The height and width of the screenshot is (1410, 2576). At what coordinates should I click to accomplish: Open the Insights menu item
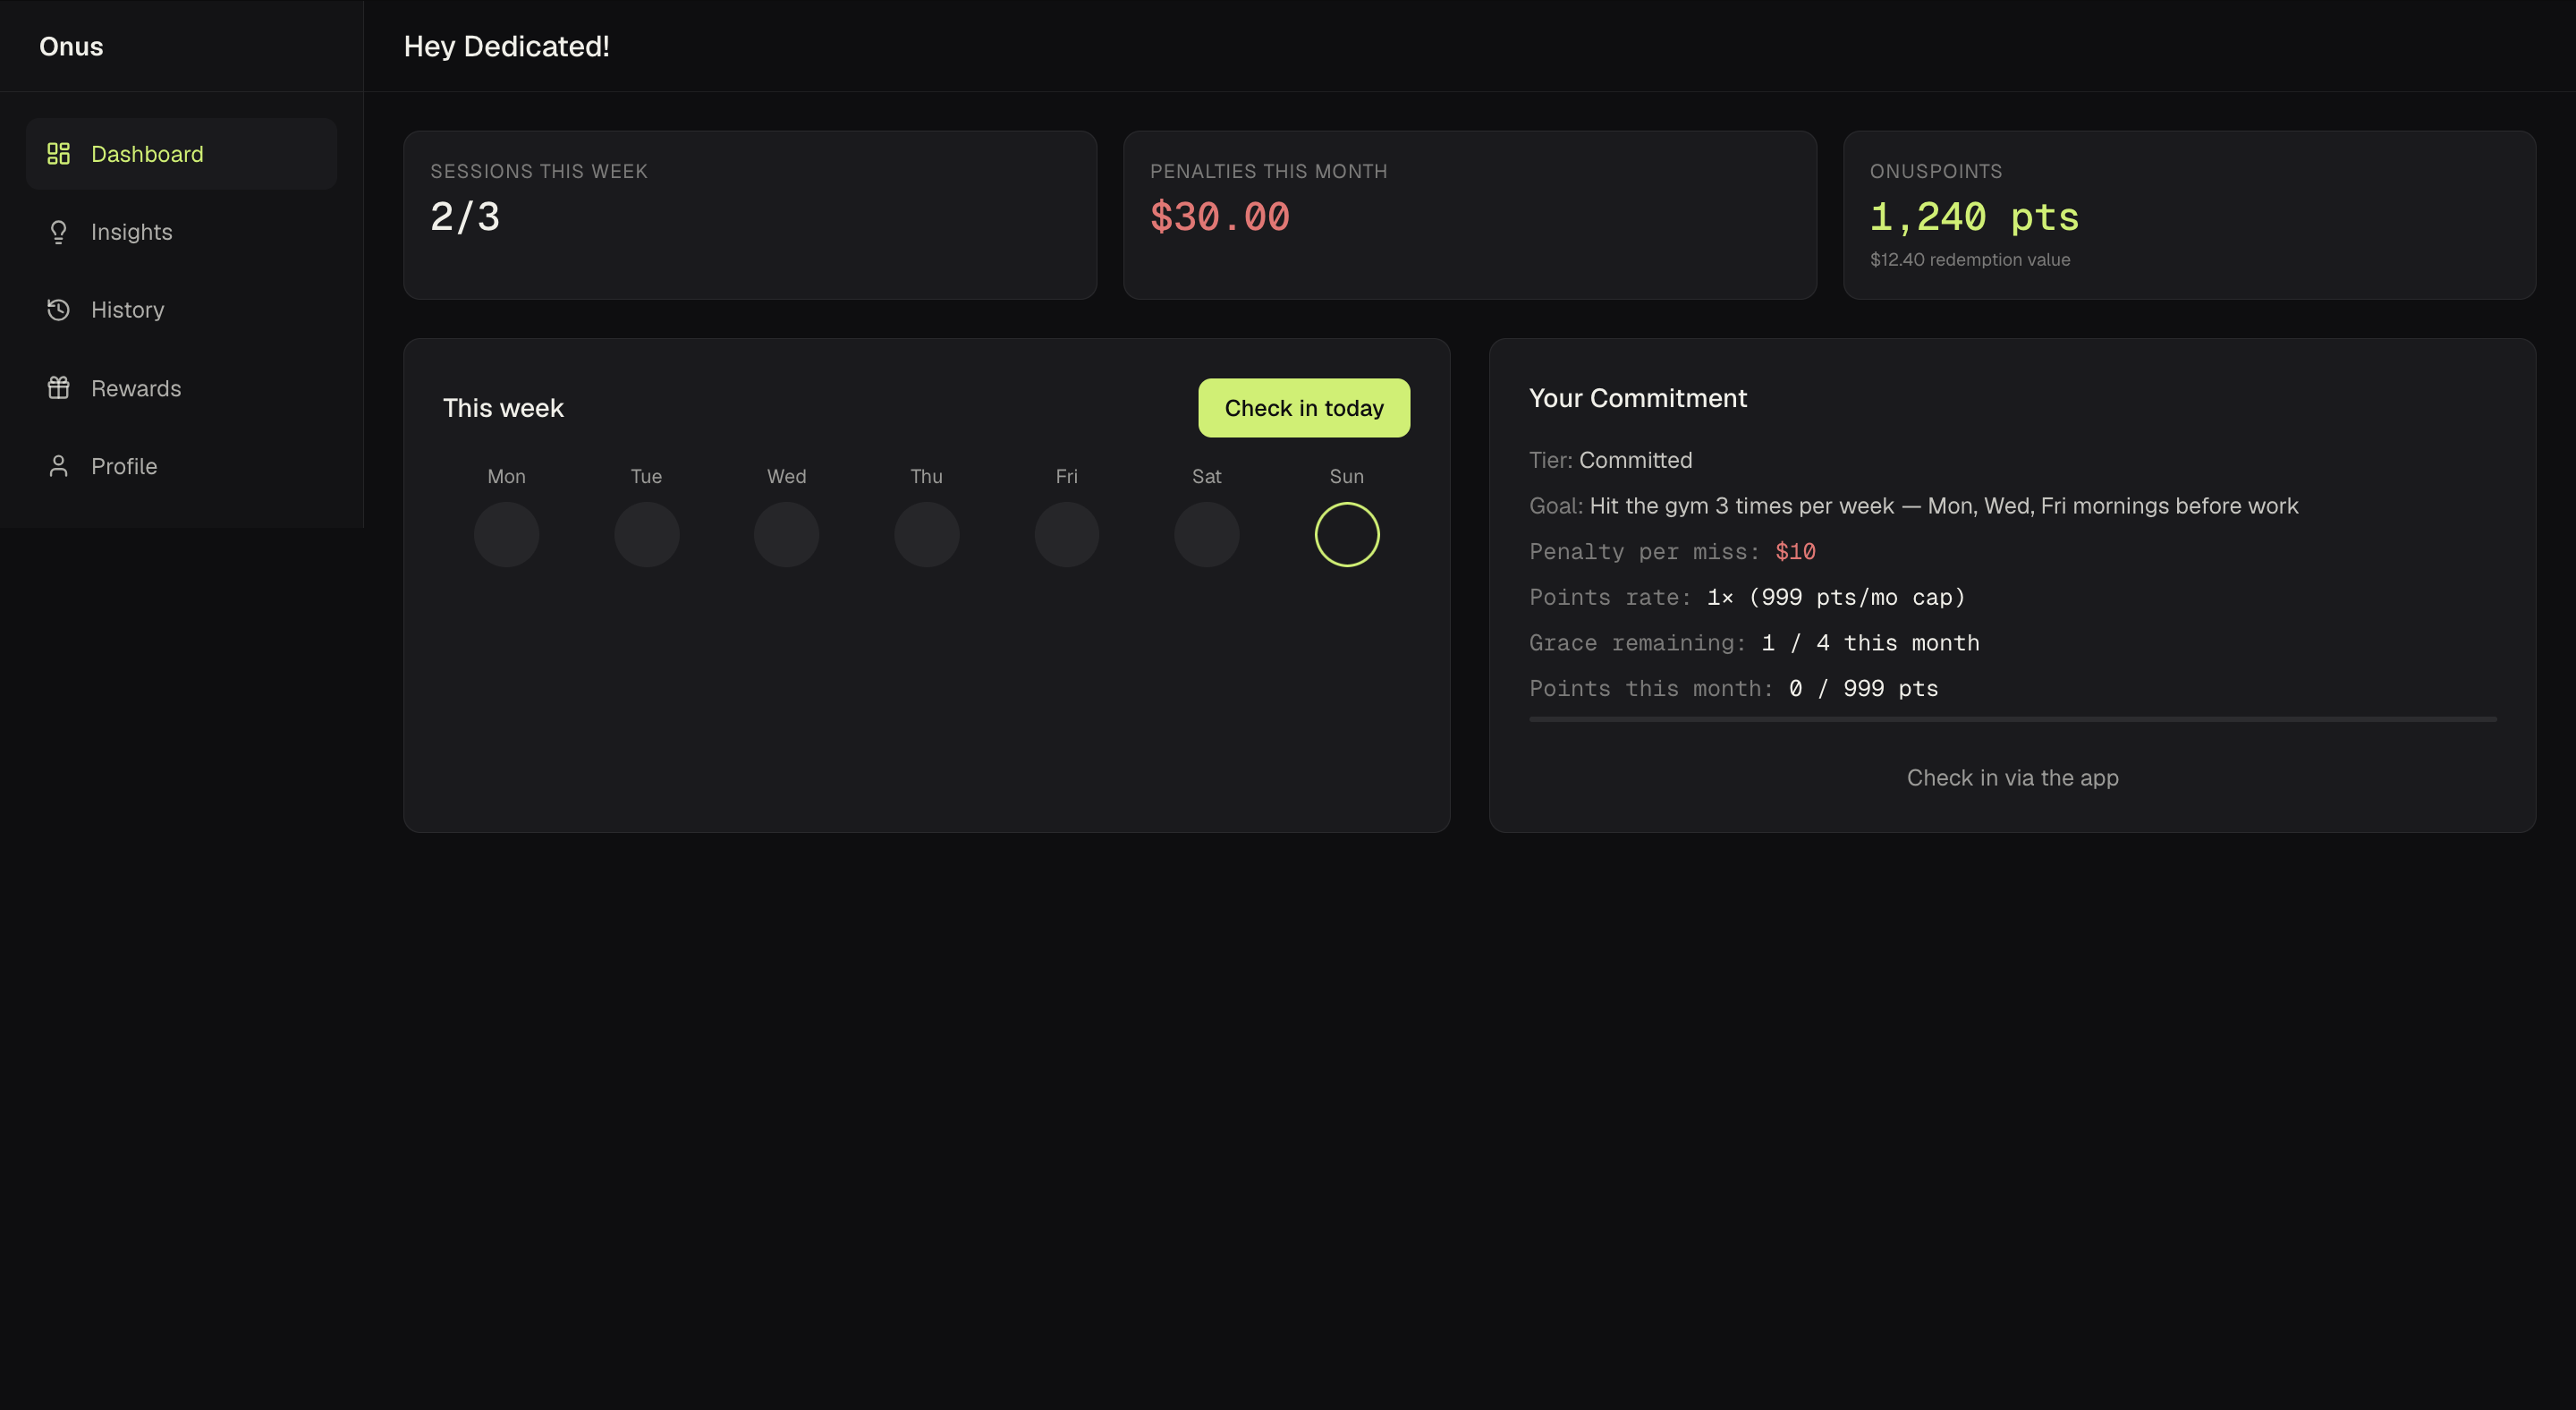click(131, 232)
